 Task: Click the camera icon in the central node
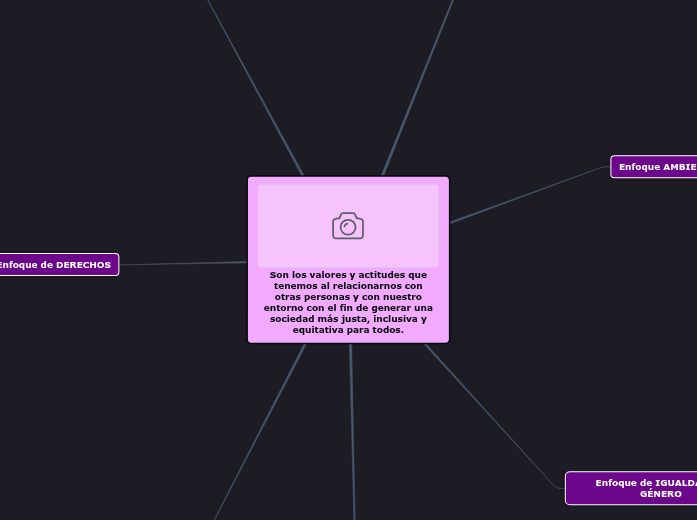[348, 226]
